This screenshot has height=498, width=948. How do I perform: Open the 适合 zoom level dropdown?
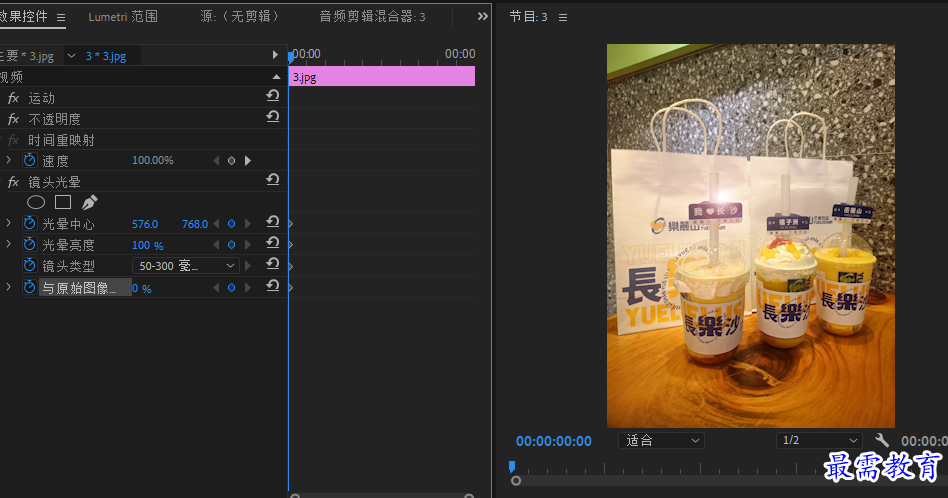(x=661, y=441)
